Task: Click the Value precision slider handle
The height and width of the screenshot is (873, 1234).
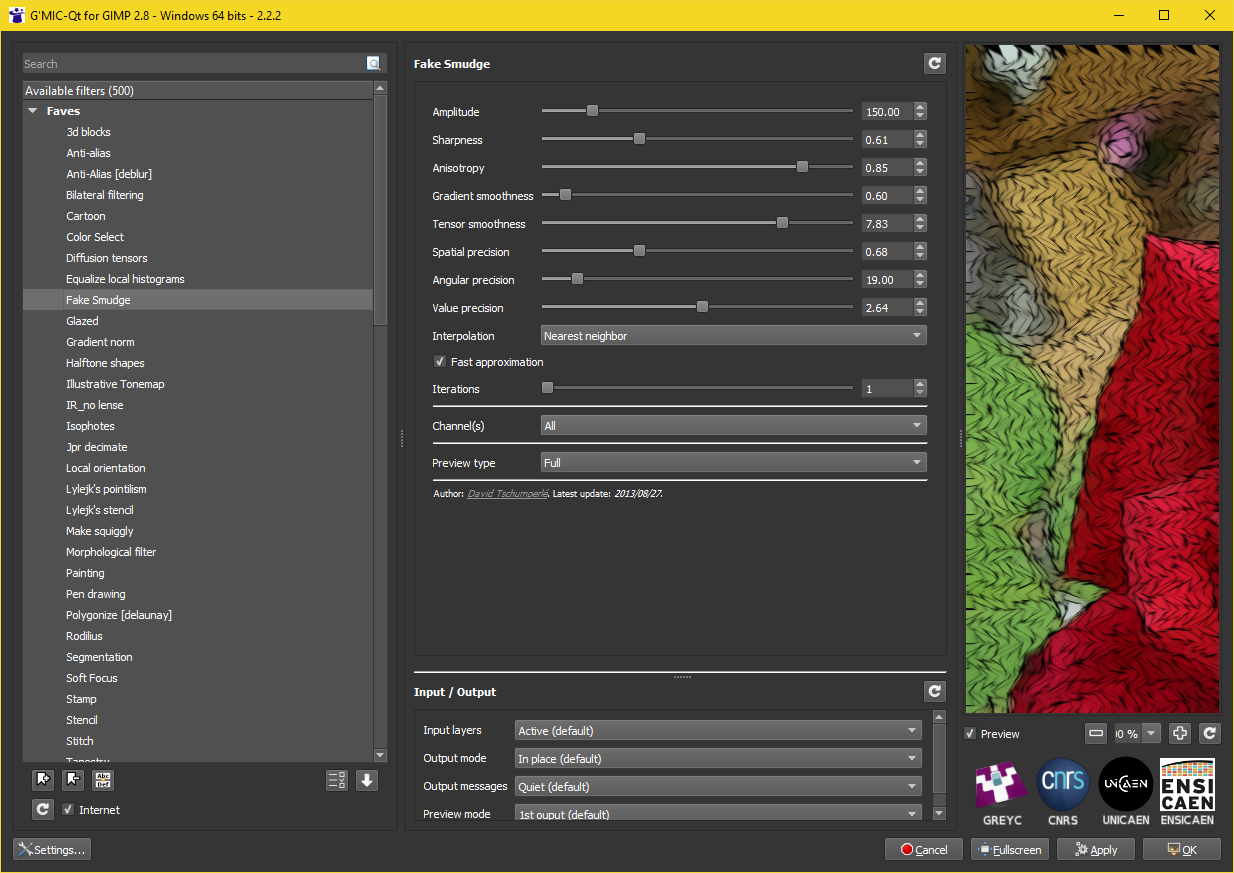Action: (x=702, y=307)
